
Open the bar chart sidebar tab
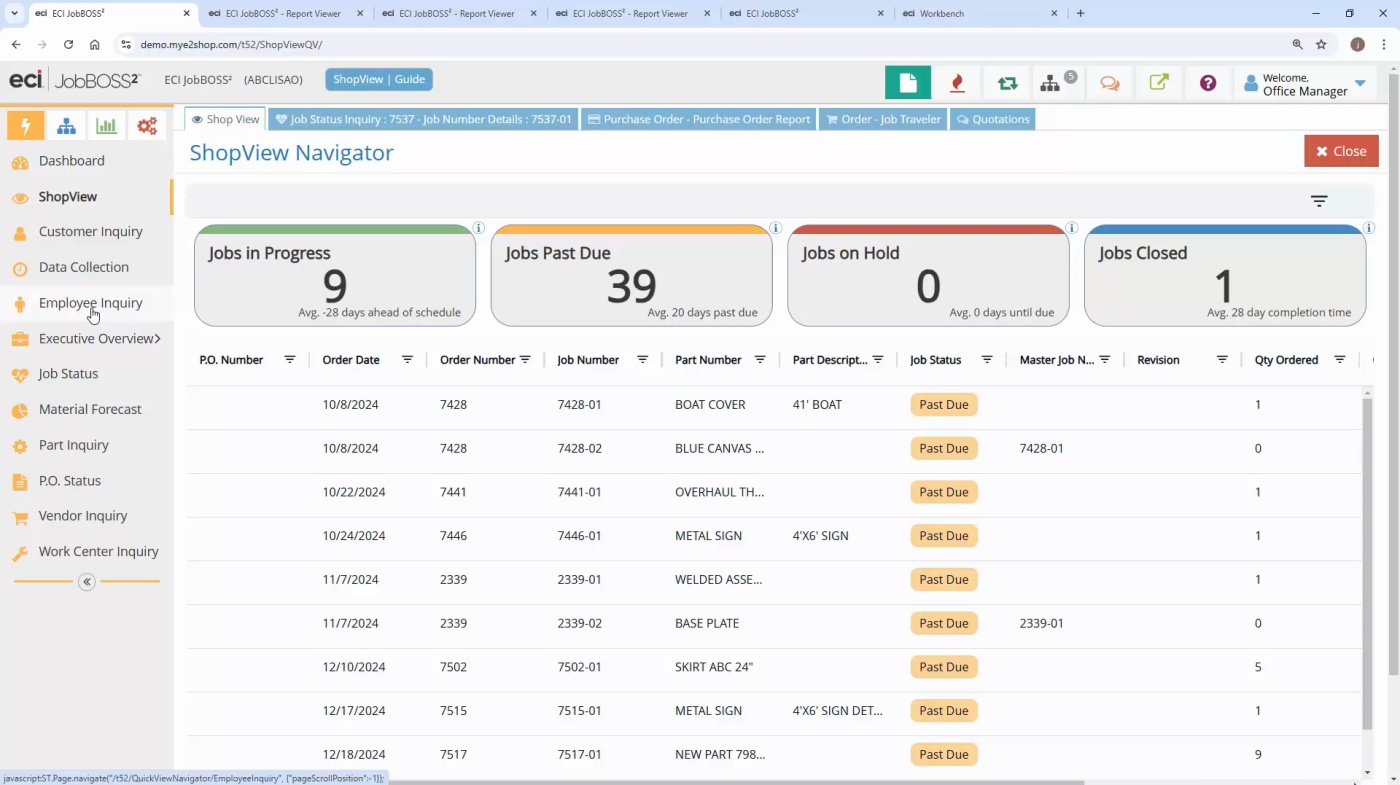(x=106, y=126)
